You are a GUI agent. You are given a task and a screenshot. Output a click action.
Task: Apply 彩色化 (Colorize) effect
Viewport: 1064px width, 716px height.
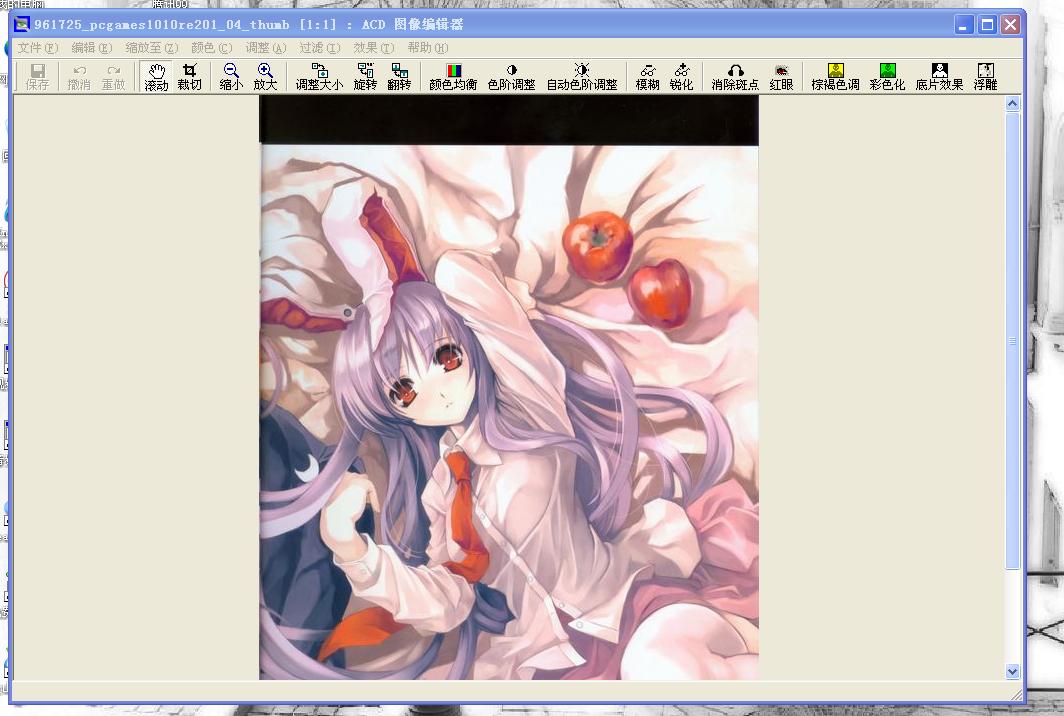pyautogui.click(x=887, y=77)
